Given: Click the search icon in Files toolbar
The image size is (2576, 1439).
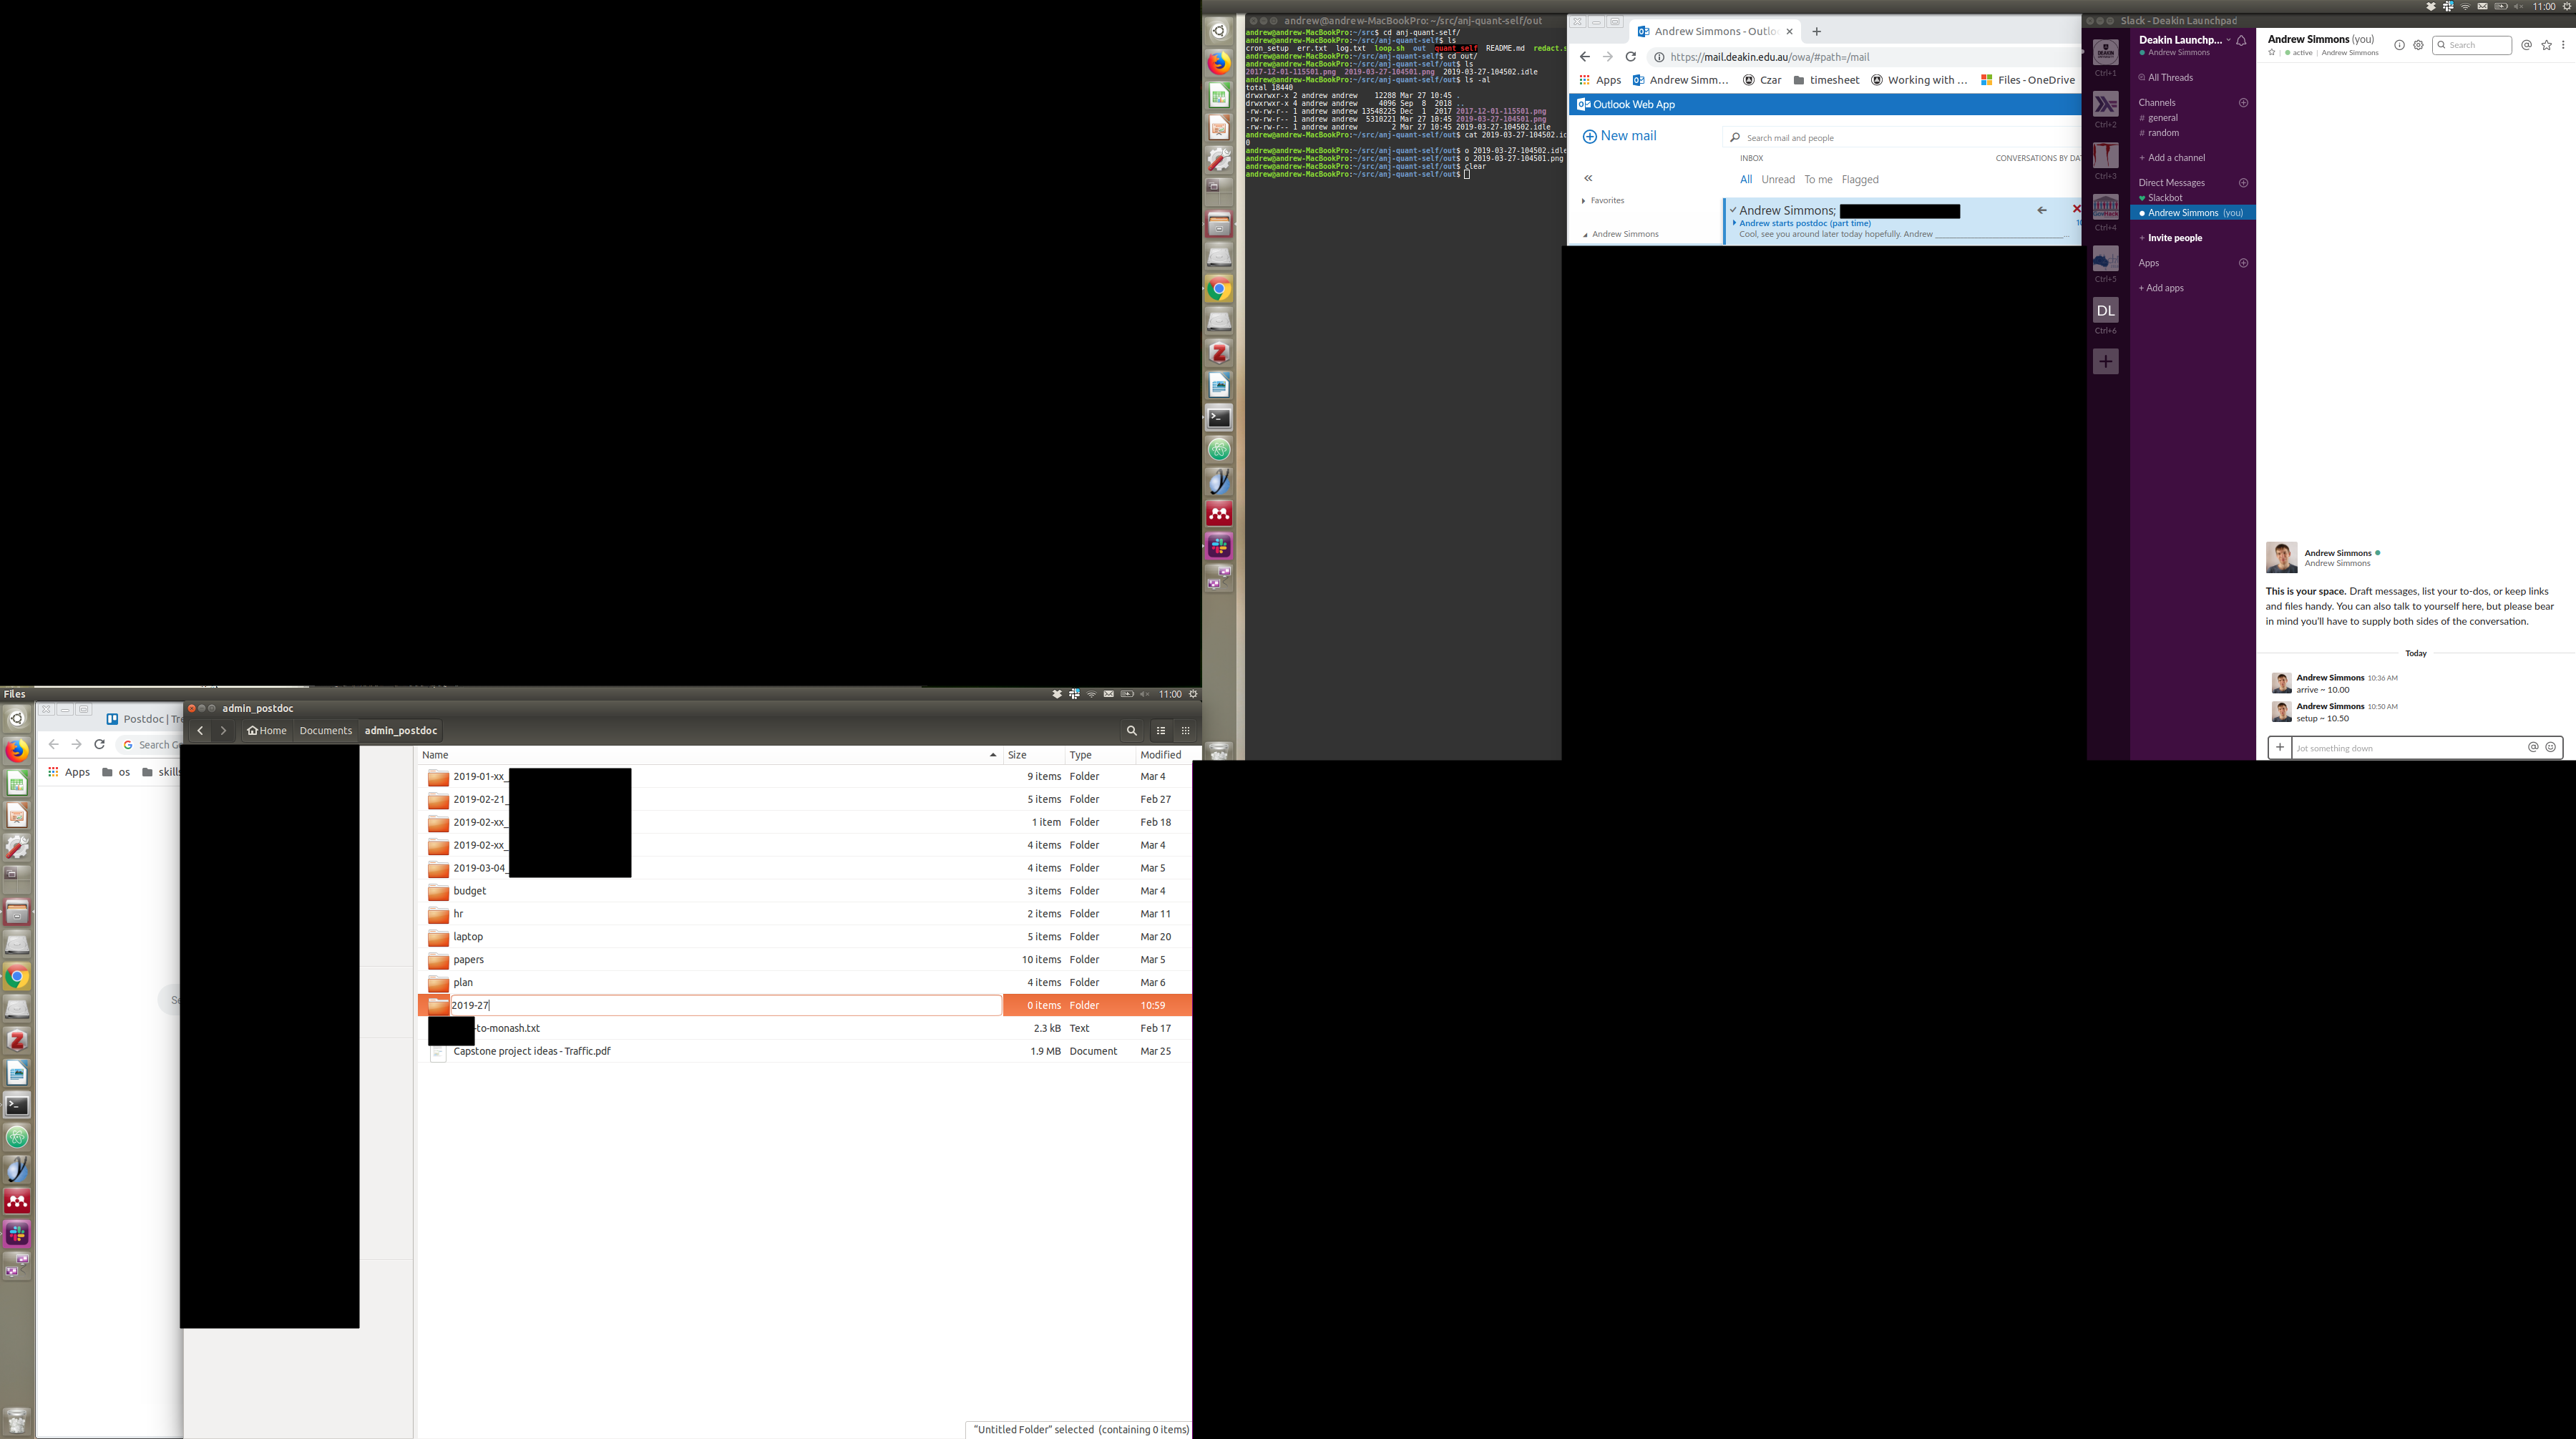Looking at the screenshot, I should tap(1131, 731).
